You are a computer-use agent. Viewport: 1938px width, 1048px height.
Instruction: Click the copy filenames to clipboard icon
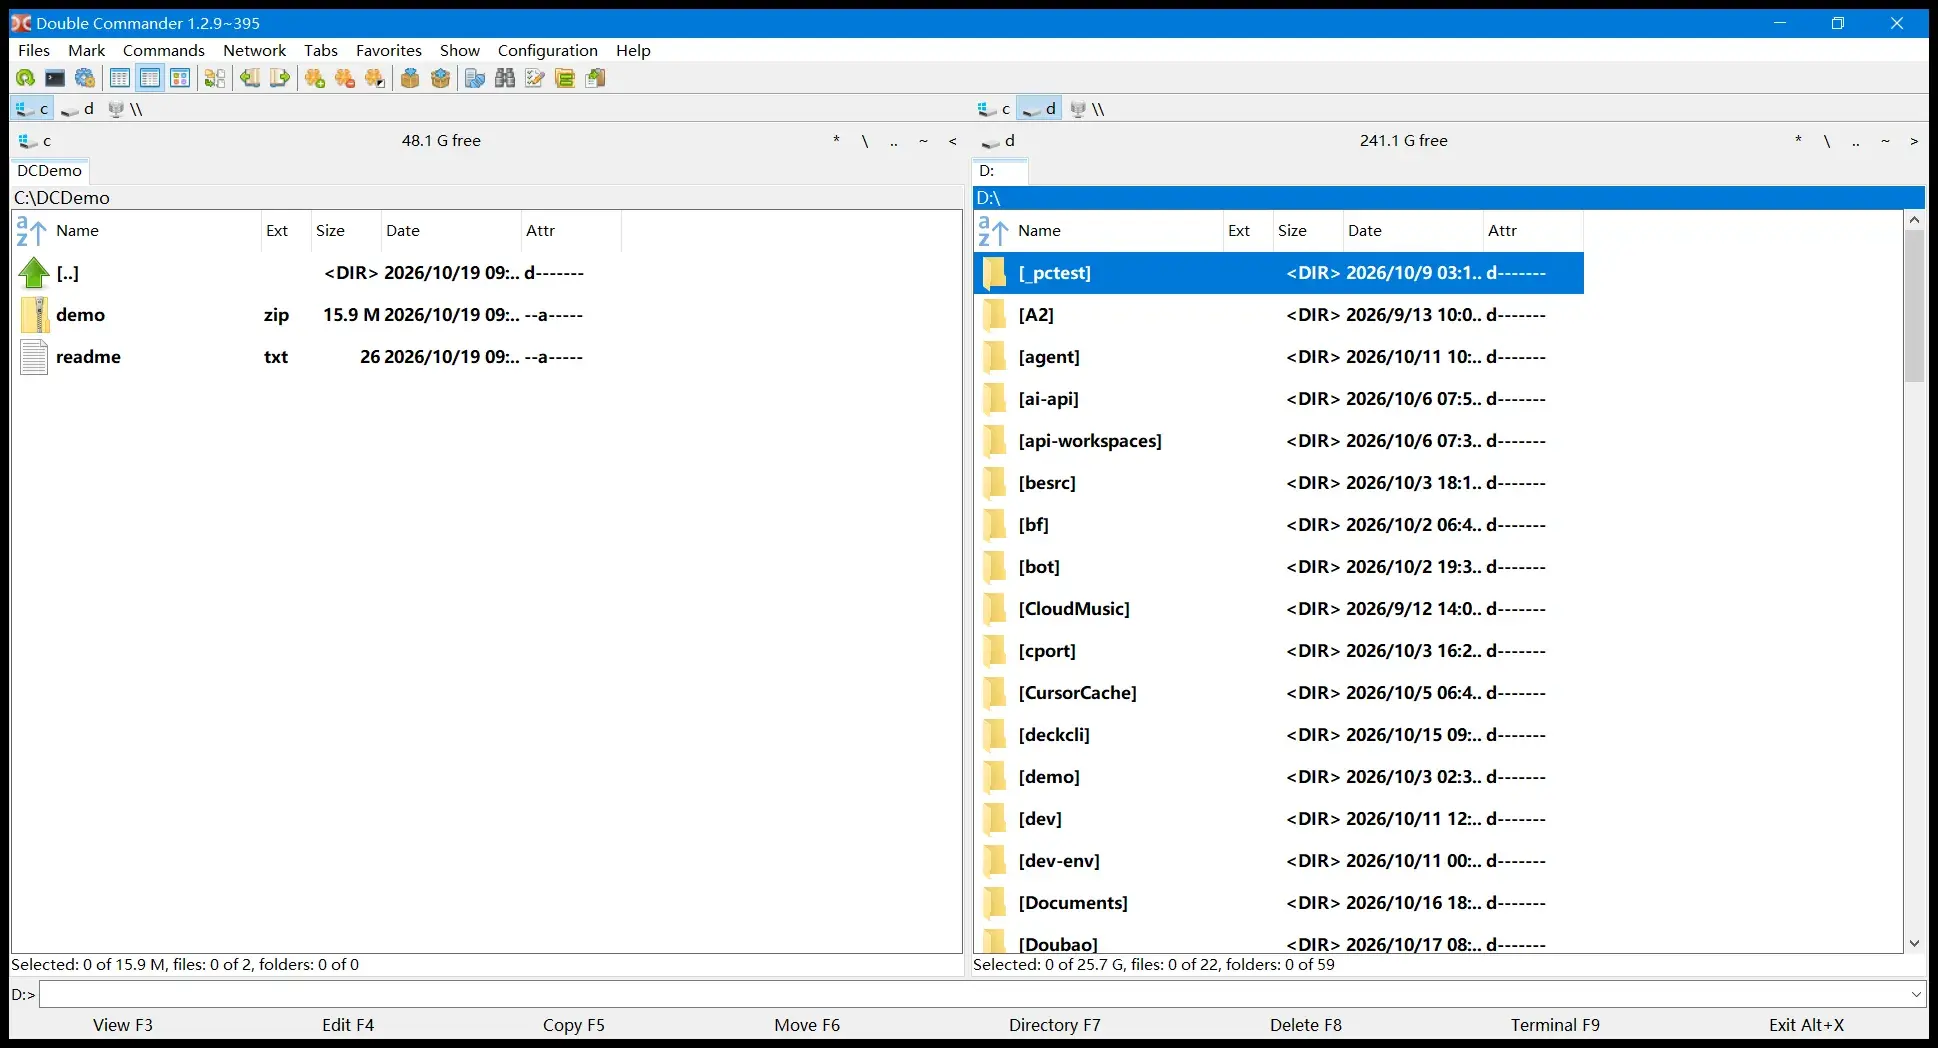(596, 78)
